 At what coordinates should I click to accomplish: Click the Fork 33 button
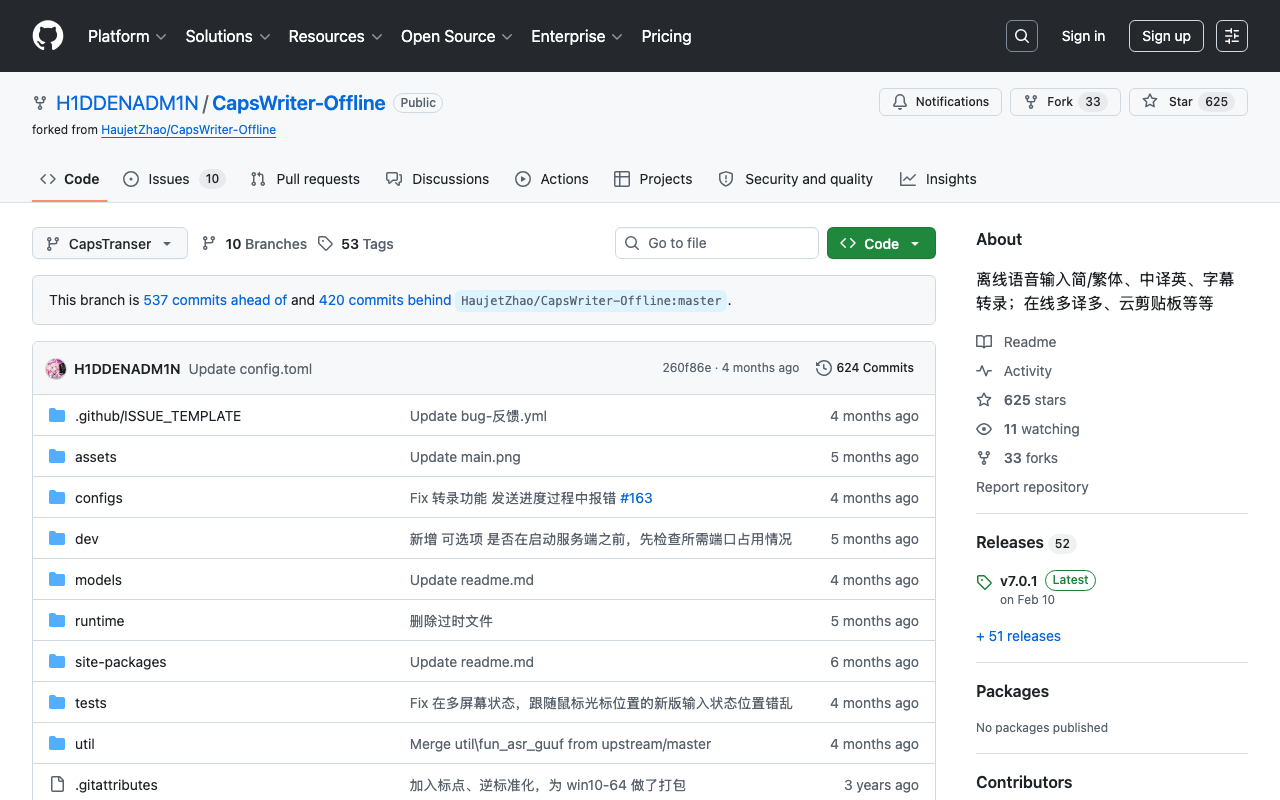tap(1065, 102)
